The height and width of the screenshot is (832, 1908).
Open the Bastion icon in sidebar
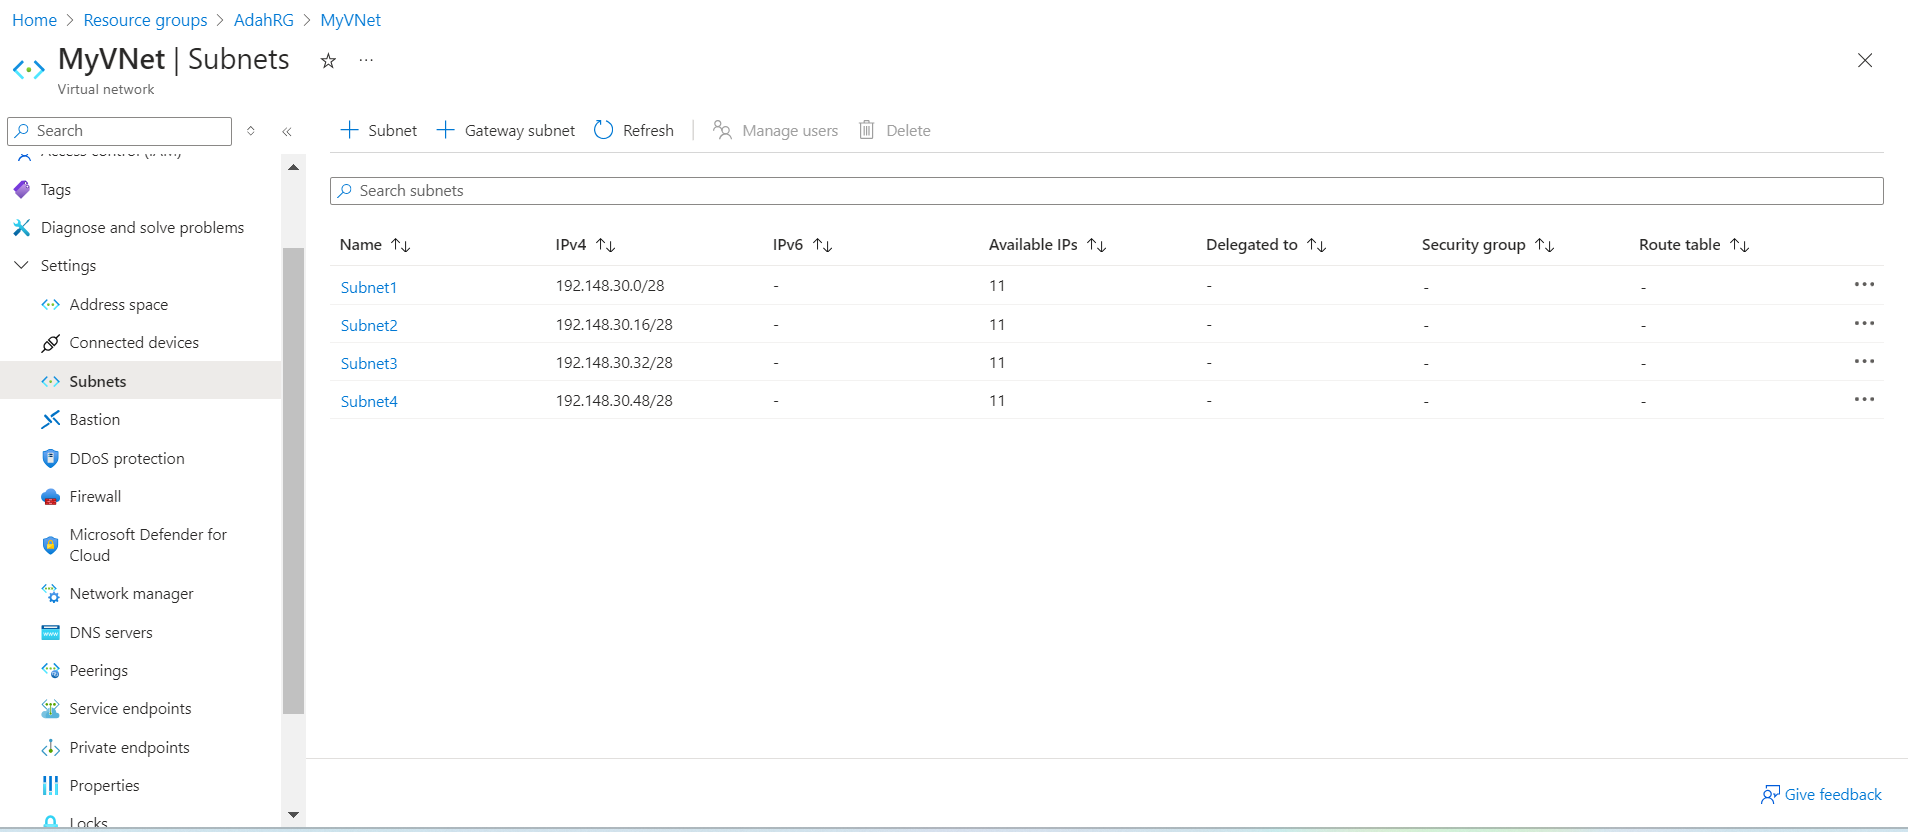coord(51,420)
